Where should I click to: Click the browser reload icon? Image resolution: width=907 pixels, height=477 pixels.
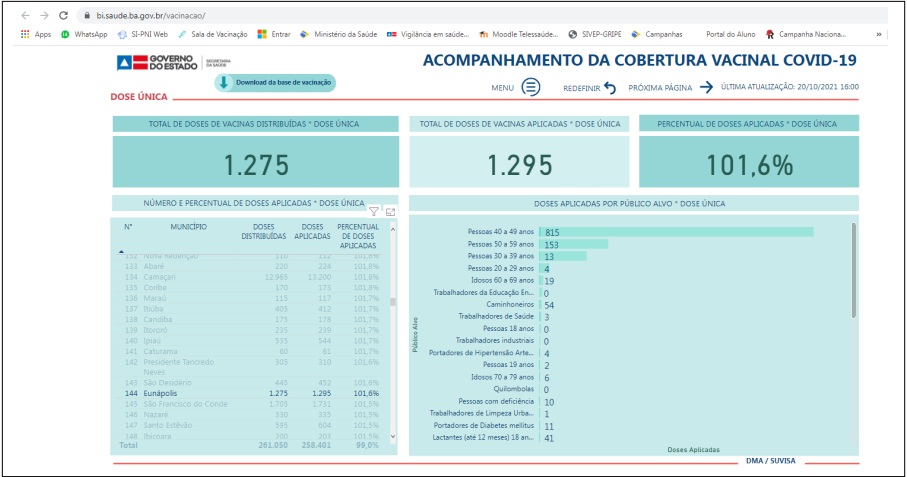click(x=64, y=16)
